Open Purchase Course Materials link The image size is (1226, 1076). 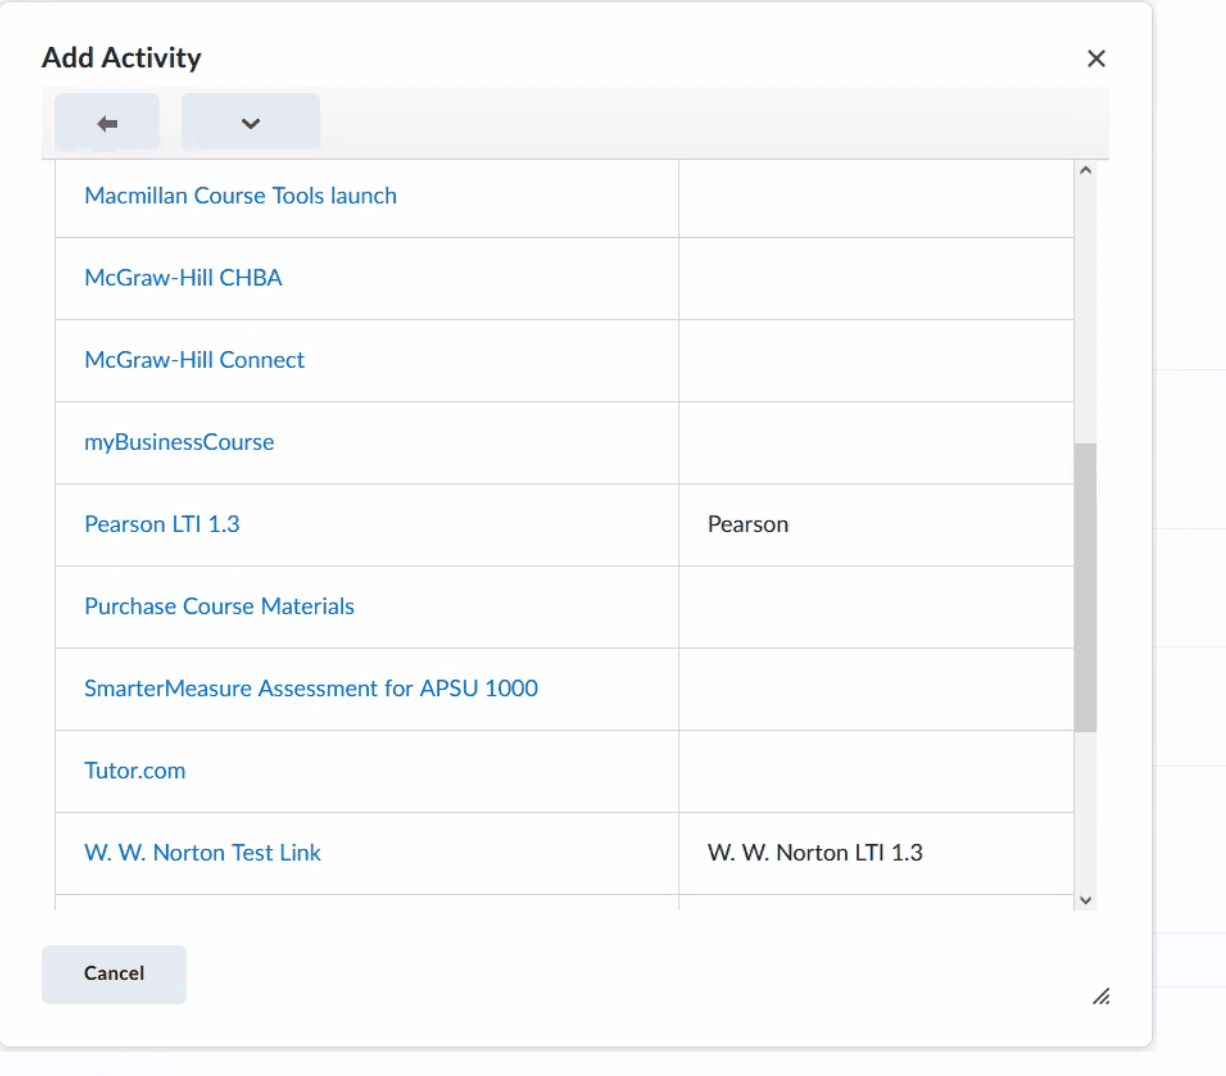pos(219,606)
